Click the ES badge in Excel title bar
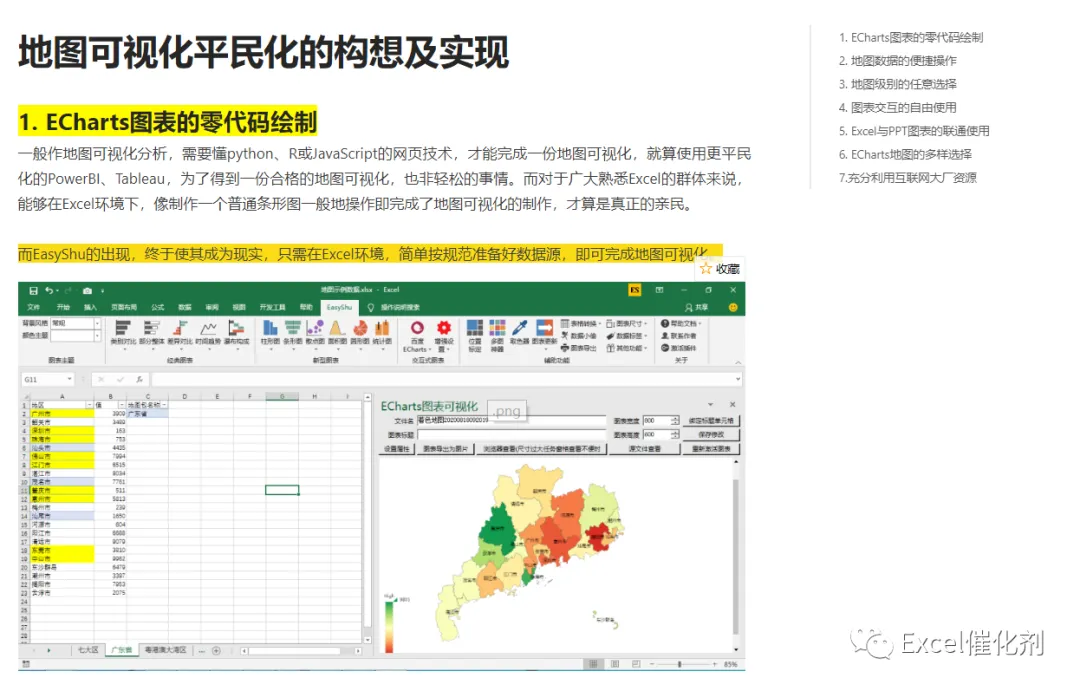1080x691 pixels. [x=635, y=290]
